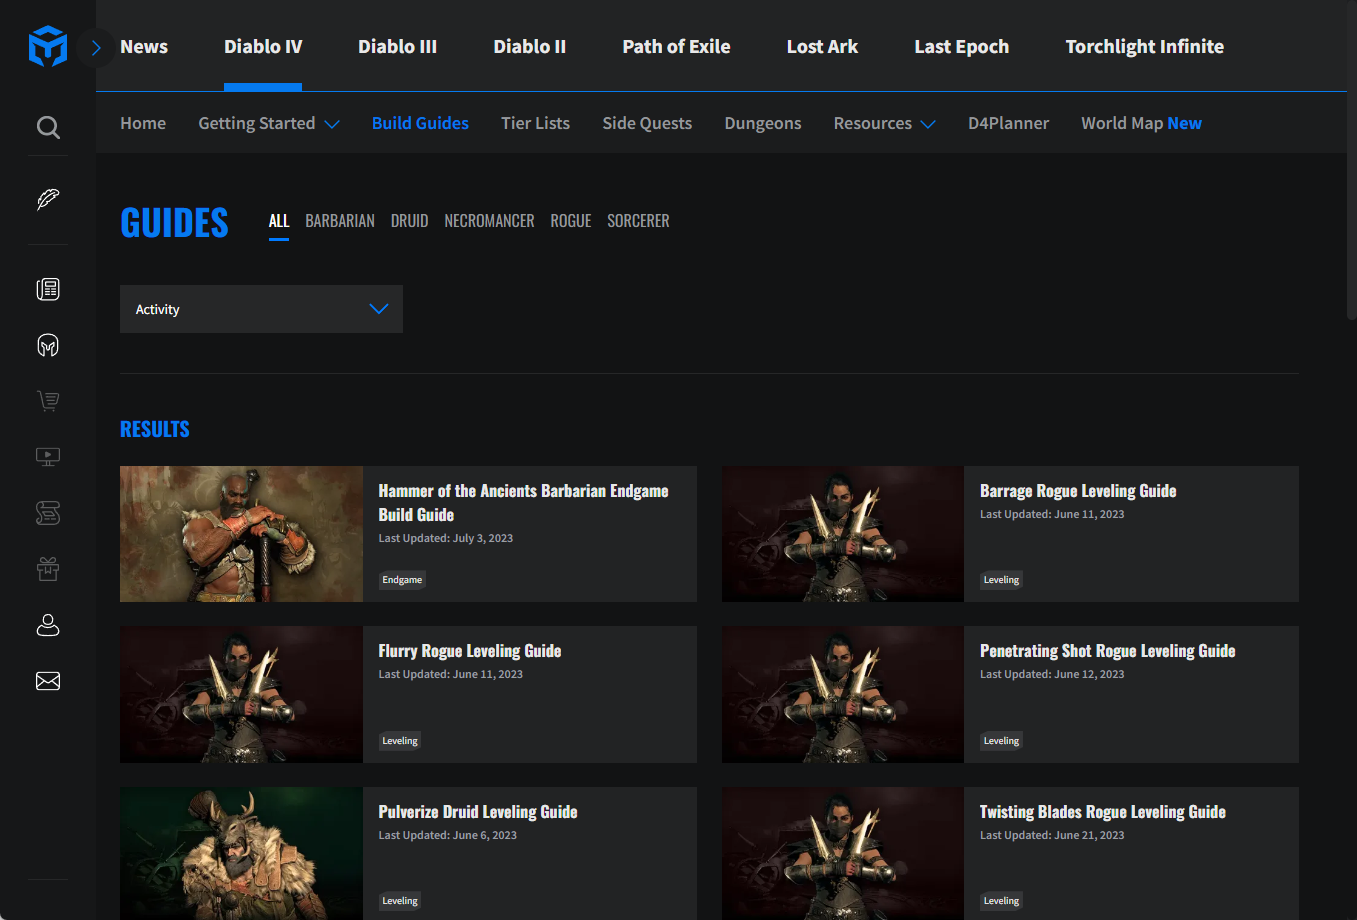Switch to Diablo III section

(397, 47)
